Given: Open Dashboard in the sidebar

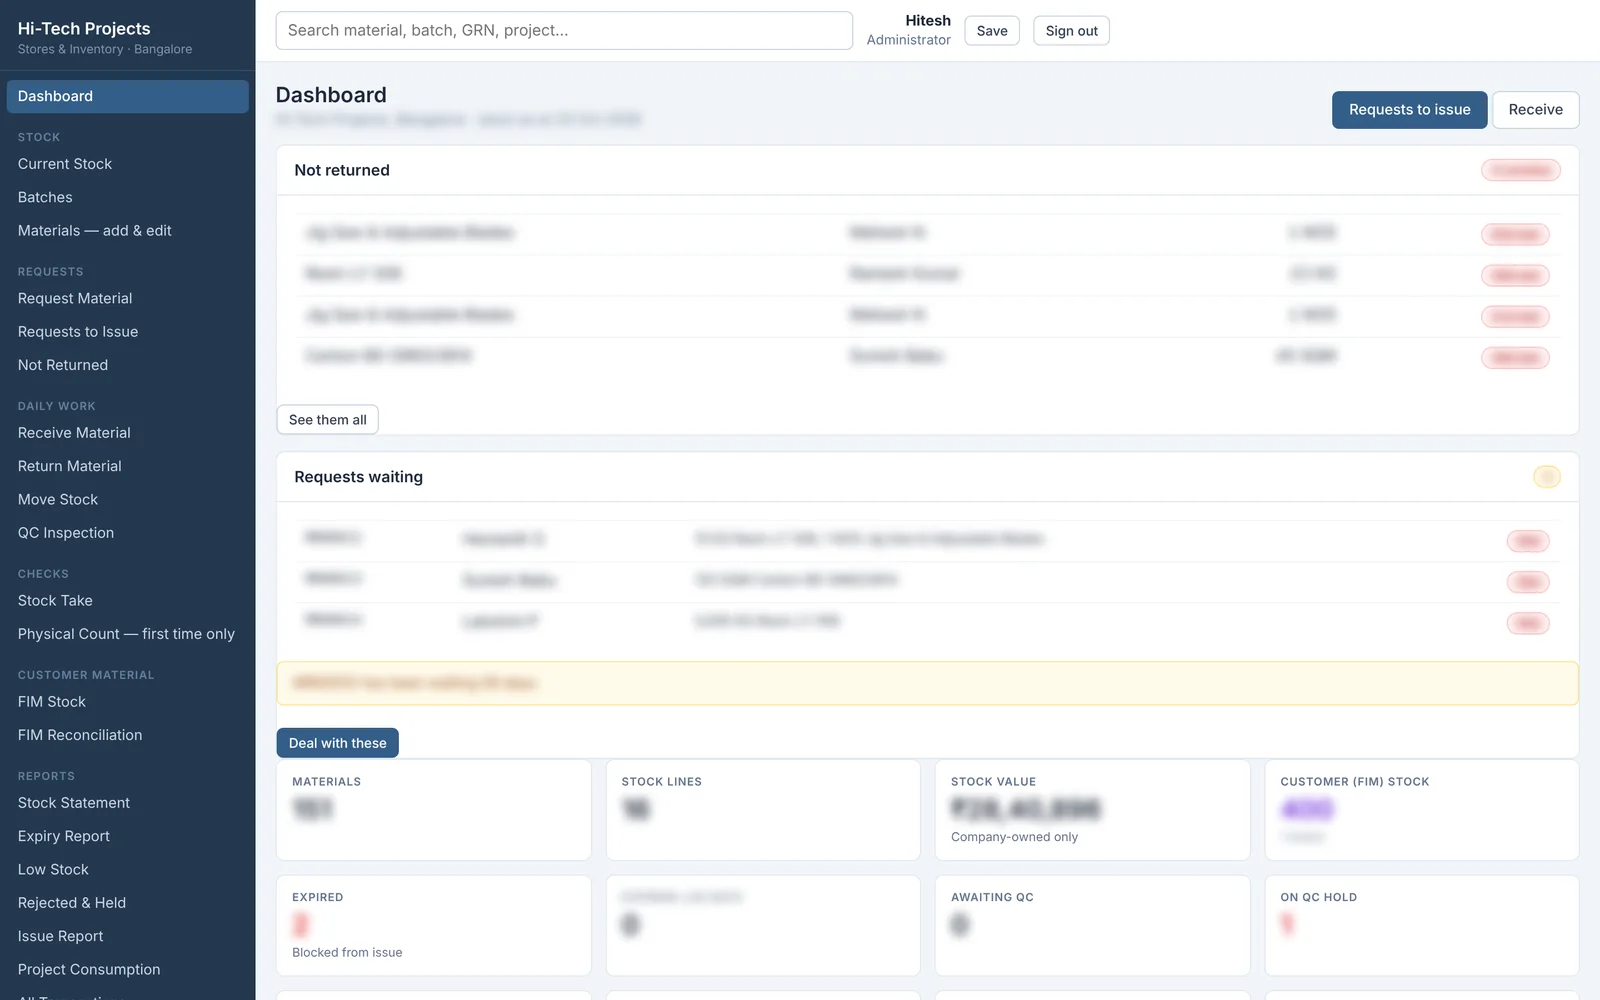Looking at the screenshot, I should pyautogui.click(x=127, y=96).
